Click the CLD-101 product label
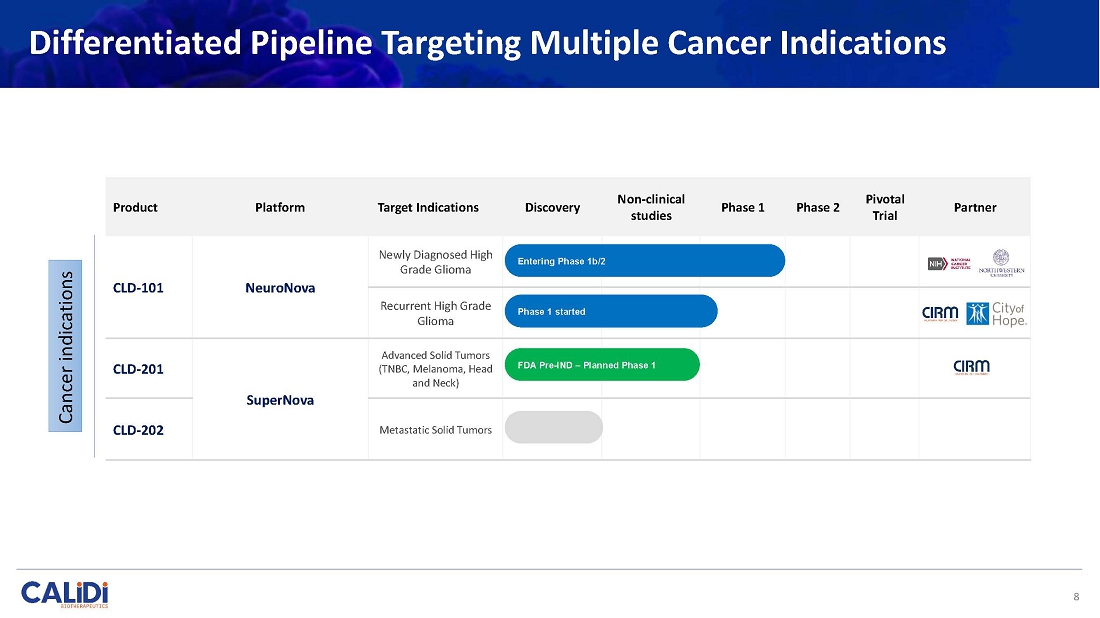1100x618 pixels. pos(138,288)
